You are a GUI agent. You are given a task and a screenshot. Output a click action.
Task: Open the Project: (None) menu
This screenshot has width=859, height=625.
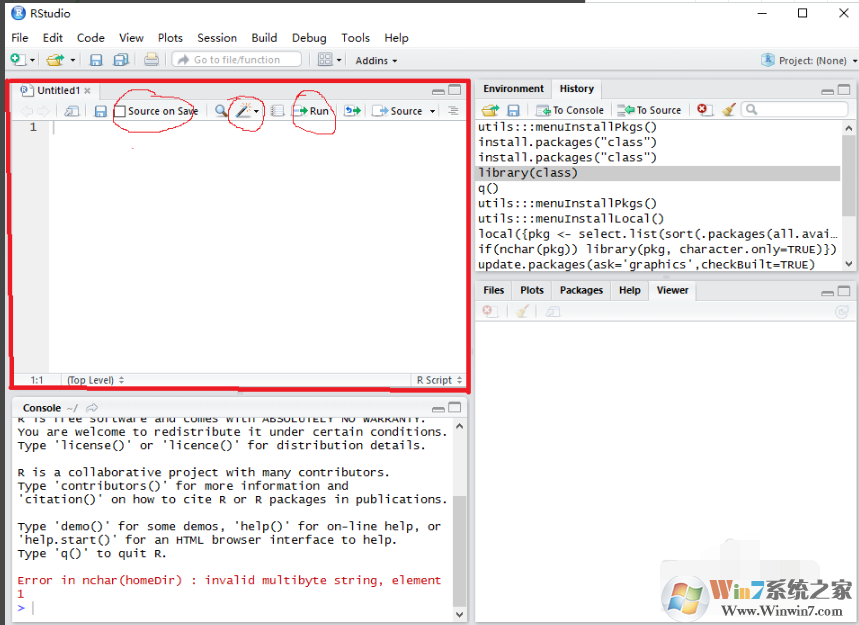tap(809, 60)
